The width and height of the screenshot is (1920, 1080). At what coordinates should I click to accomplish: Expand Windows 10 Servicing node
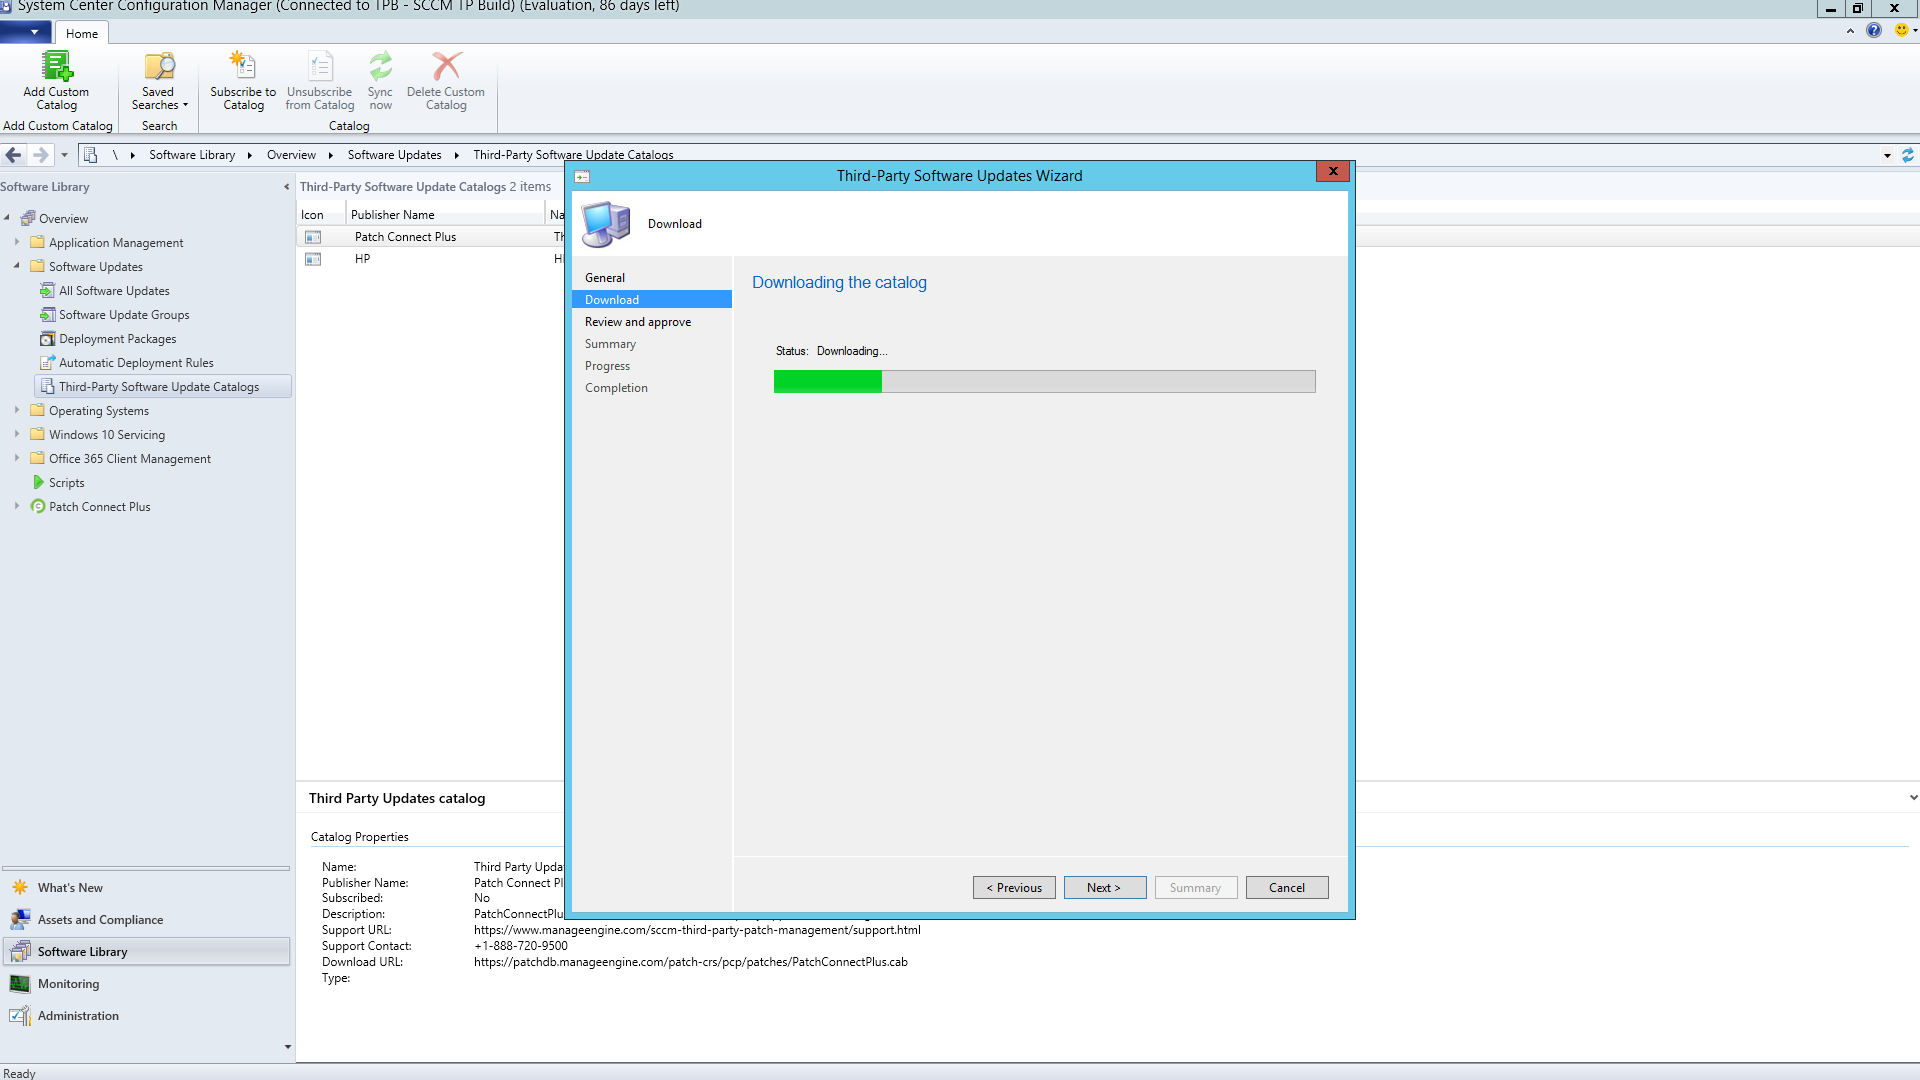pyautogui.click(x=17, y=434)
